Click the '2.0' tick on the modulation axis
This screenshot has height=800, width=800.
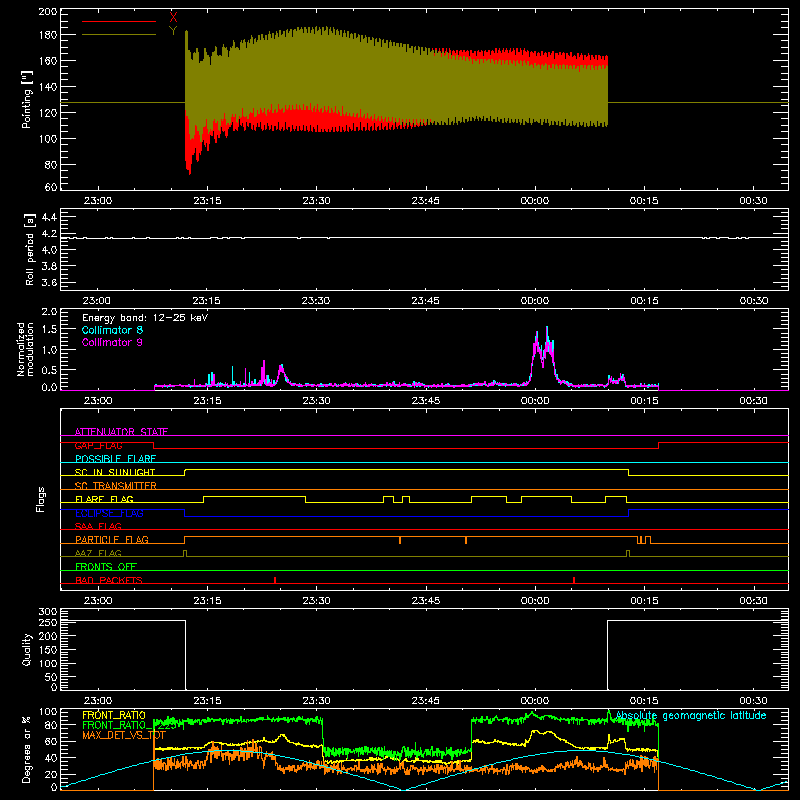pos(49,312)
